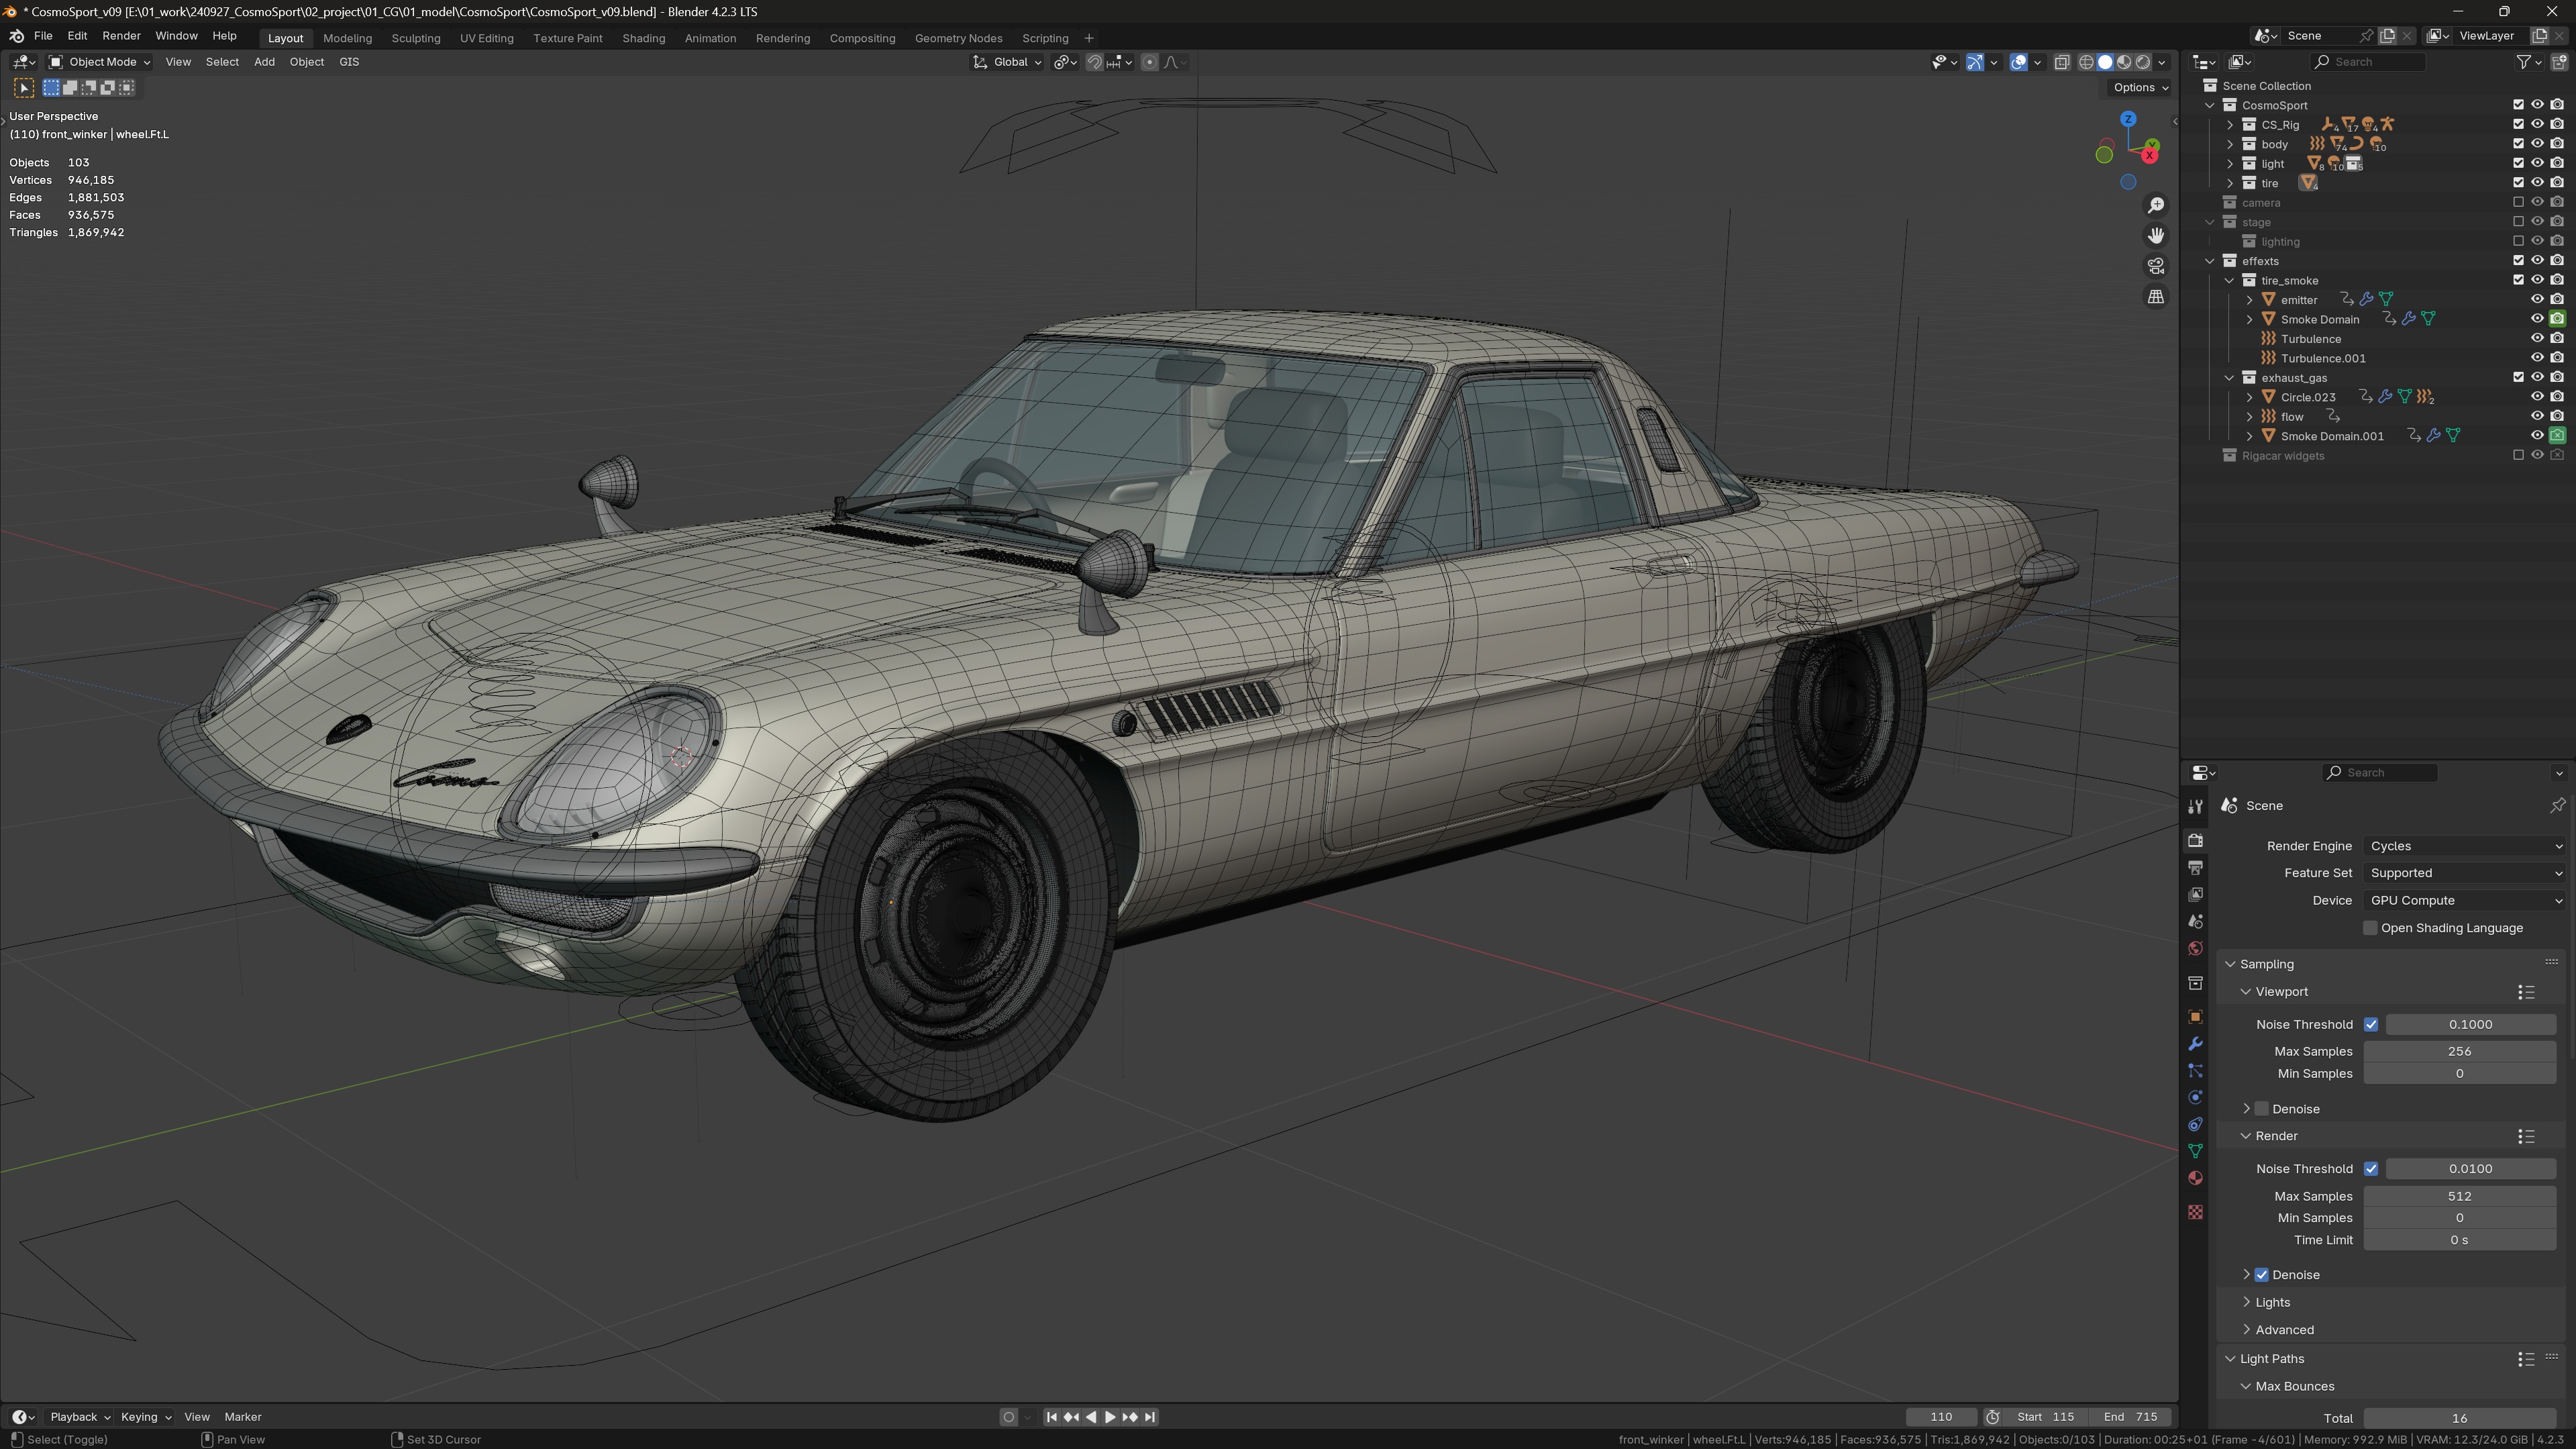Open the Output properties tab icon
The width and height of the screenshot is (2576, 1449).
pyautogui.click(x=2195, y=867)
